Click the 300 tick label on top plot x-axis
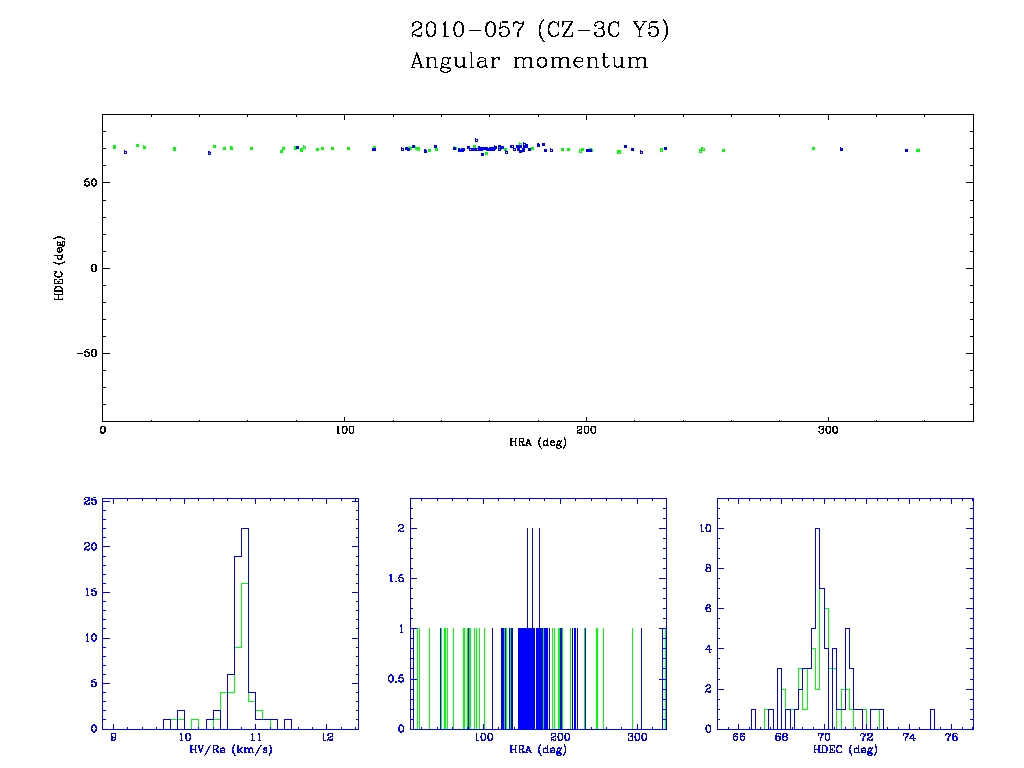The image size is (1024, 768). coord(828,430)
